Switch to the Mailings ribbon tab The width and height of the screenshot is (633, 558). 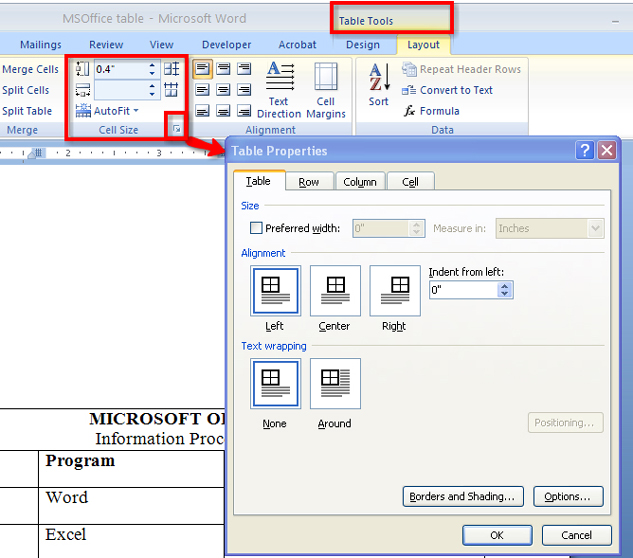point(41,44)
